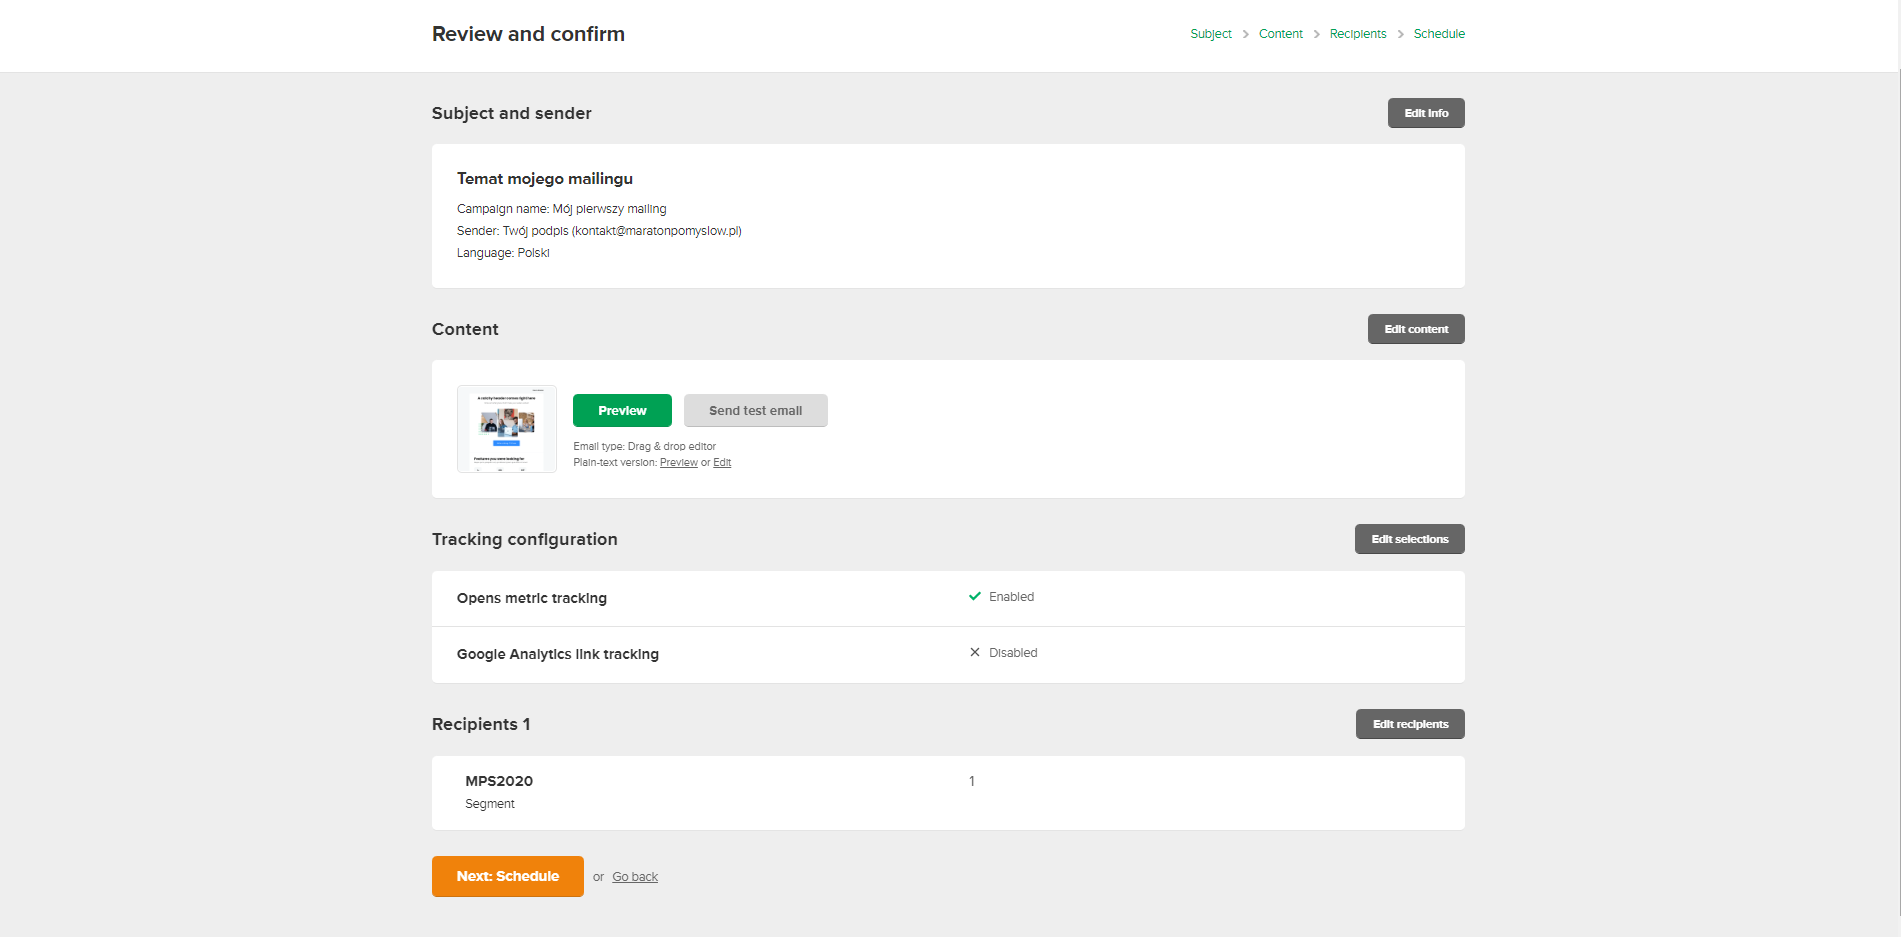Viewport: 1901px width, 937px height.
Task: Click Edit content button
Action: [1416, 328]
